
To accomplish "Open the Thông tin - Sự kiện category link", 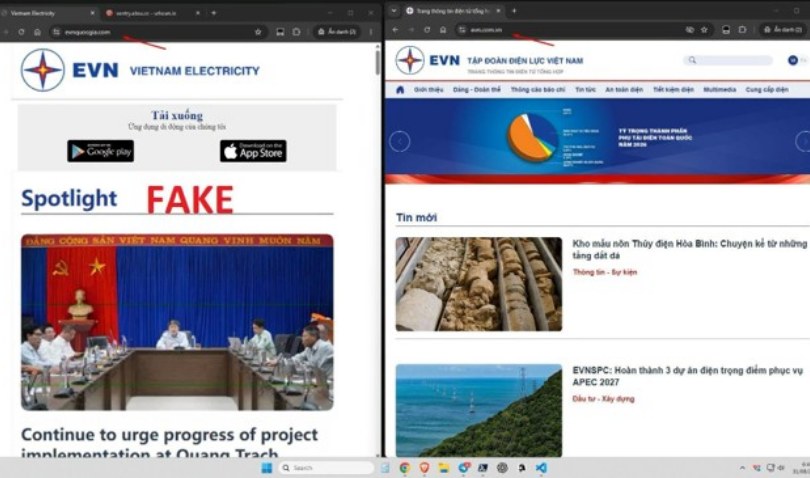I will 605,272.
